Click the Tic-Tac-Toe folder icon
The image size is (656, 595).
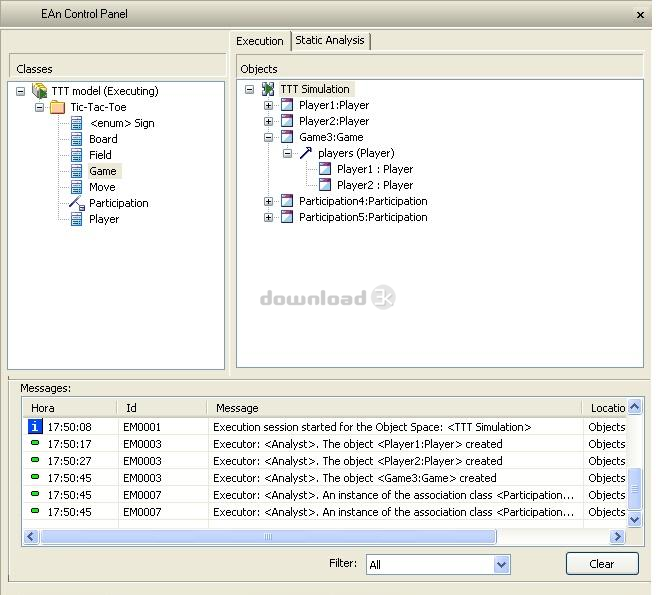pos(58,107)
